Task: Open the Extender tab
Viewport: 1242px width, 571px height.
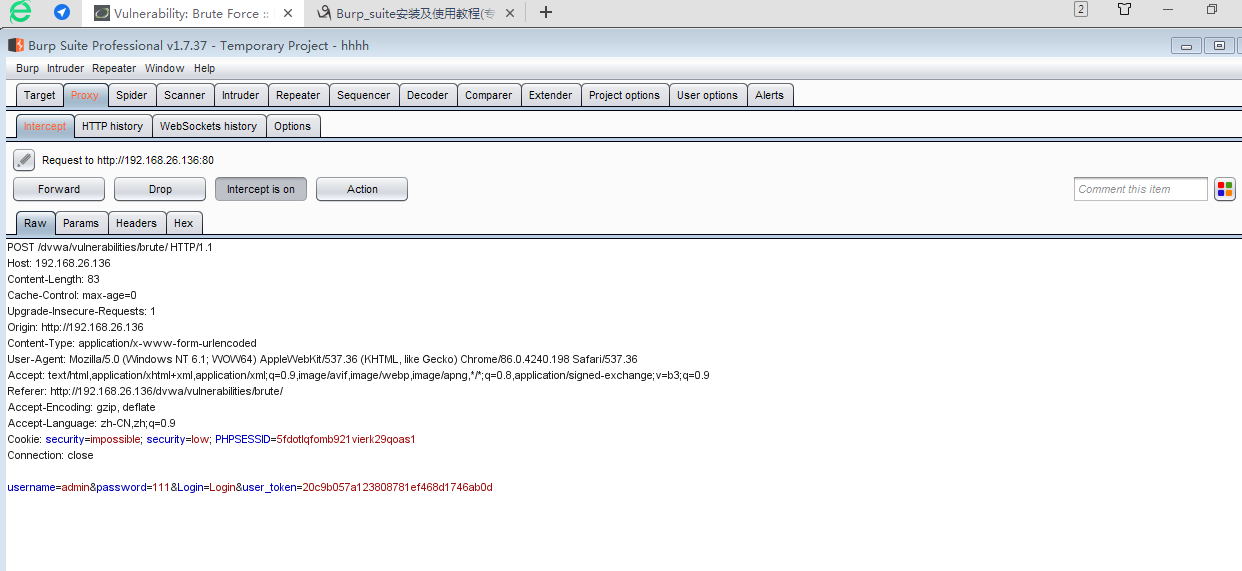Action: point(550,95)
